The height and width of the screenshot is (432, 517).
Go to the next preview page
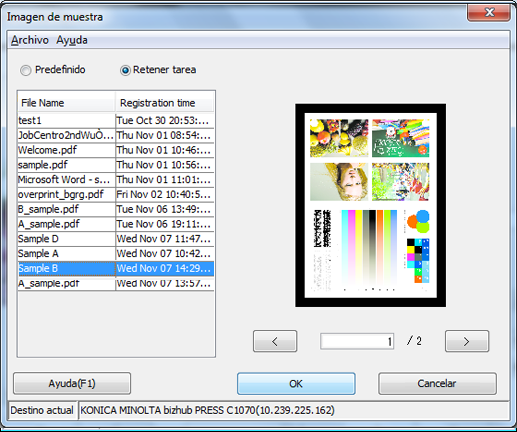point(467,341)
